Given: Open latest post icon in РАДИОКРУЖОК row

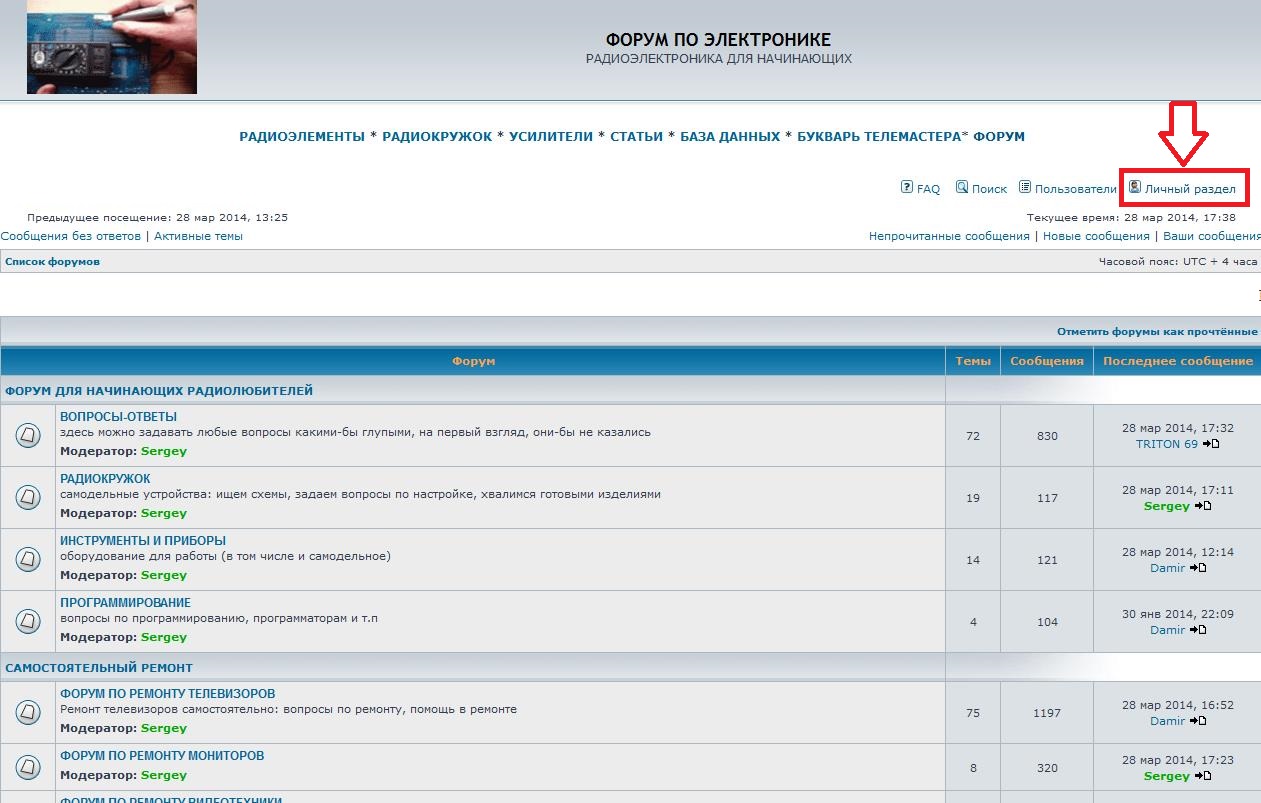Looking at the screenshot, I should (1203, 506).
